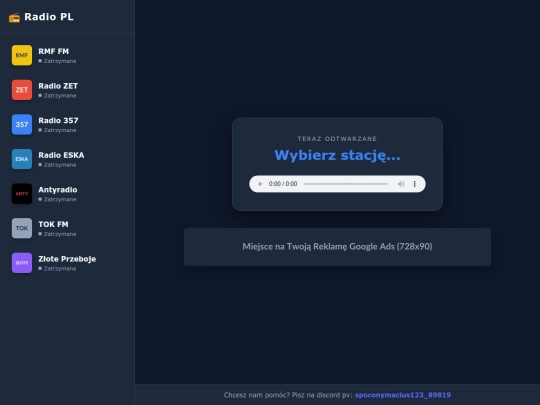
Task: Click the 'TERAZ ODTWARZANE' label
Action: 337,139
